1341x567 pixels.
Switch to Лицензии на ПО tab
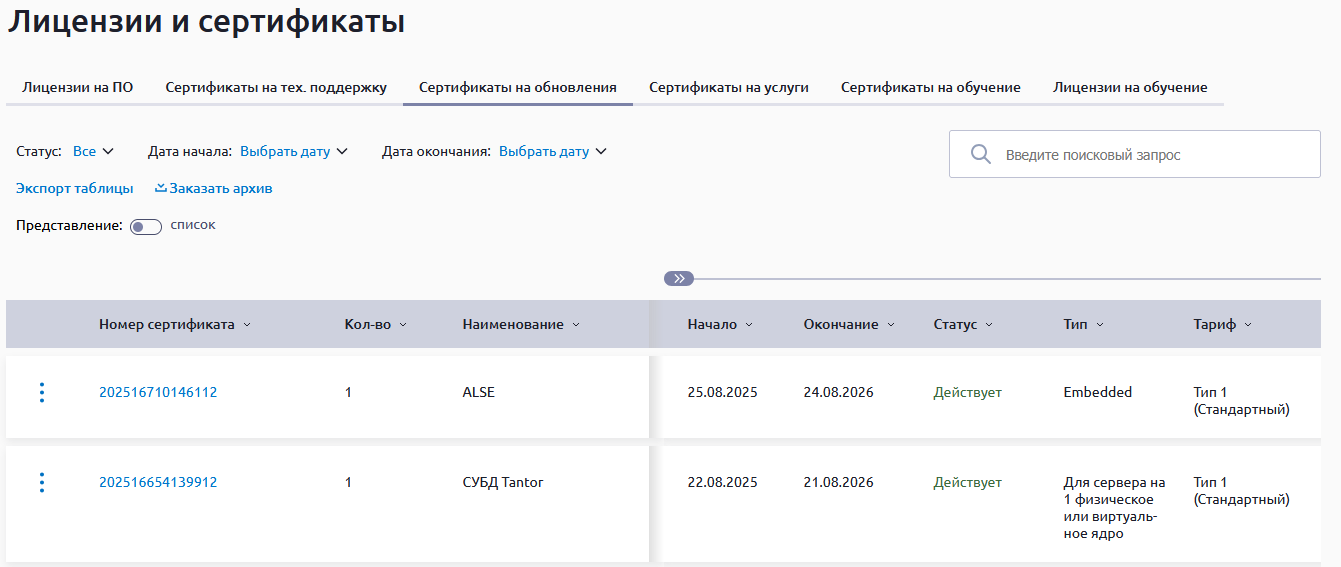pos(77,88)
